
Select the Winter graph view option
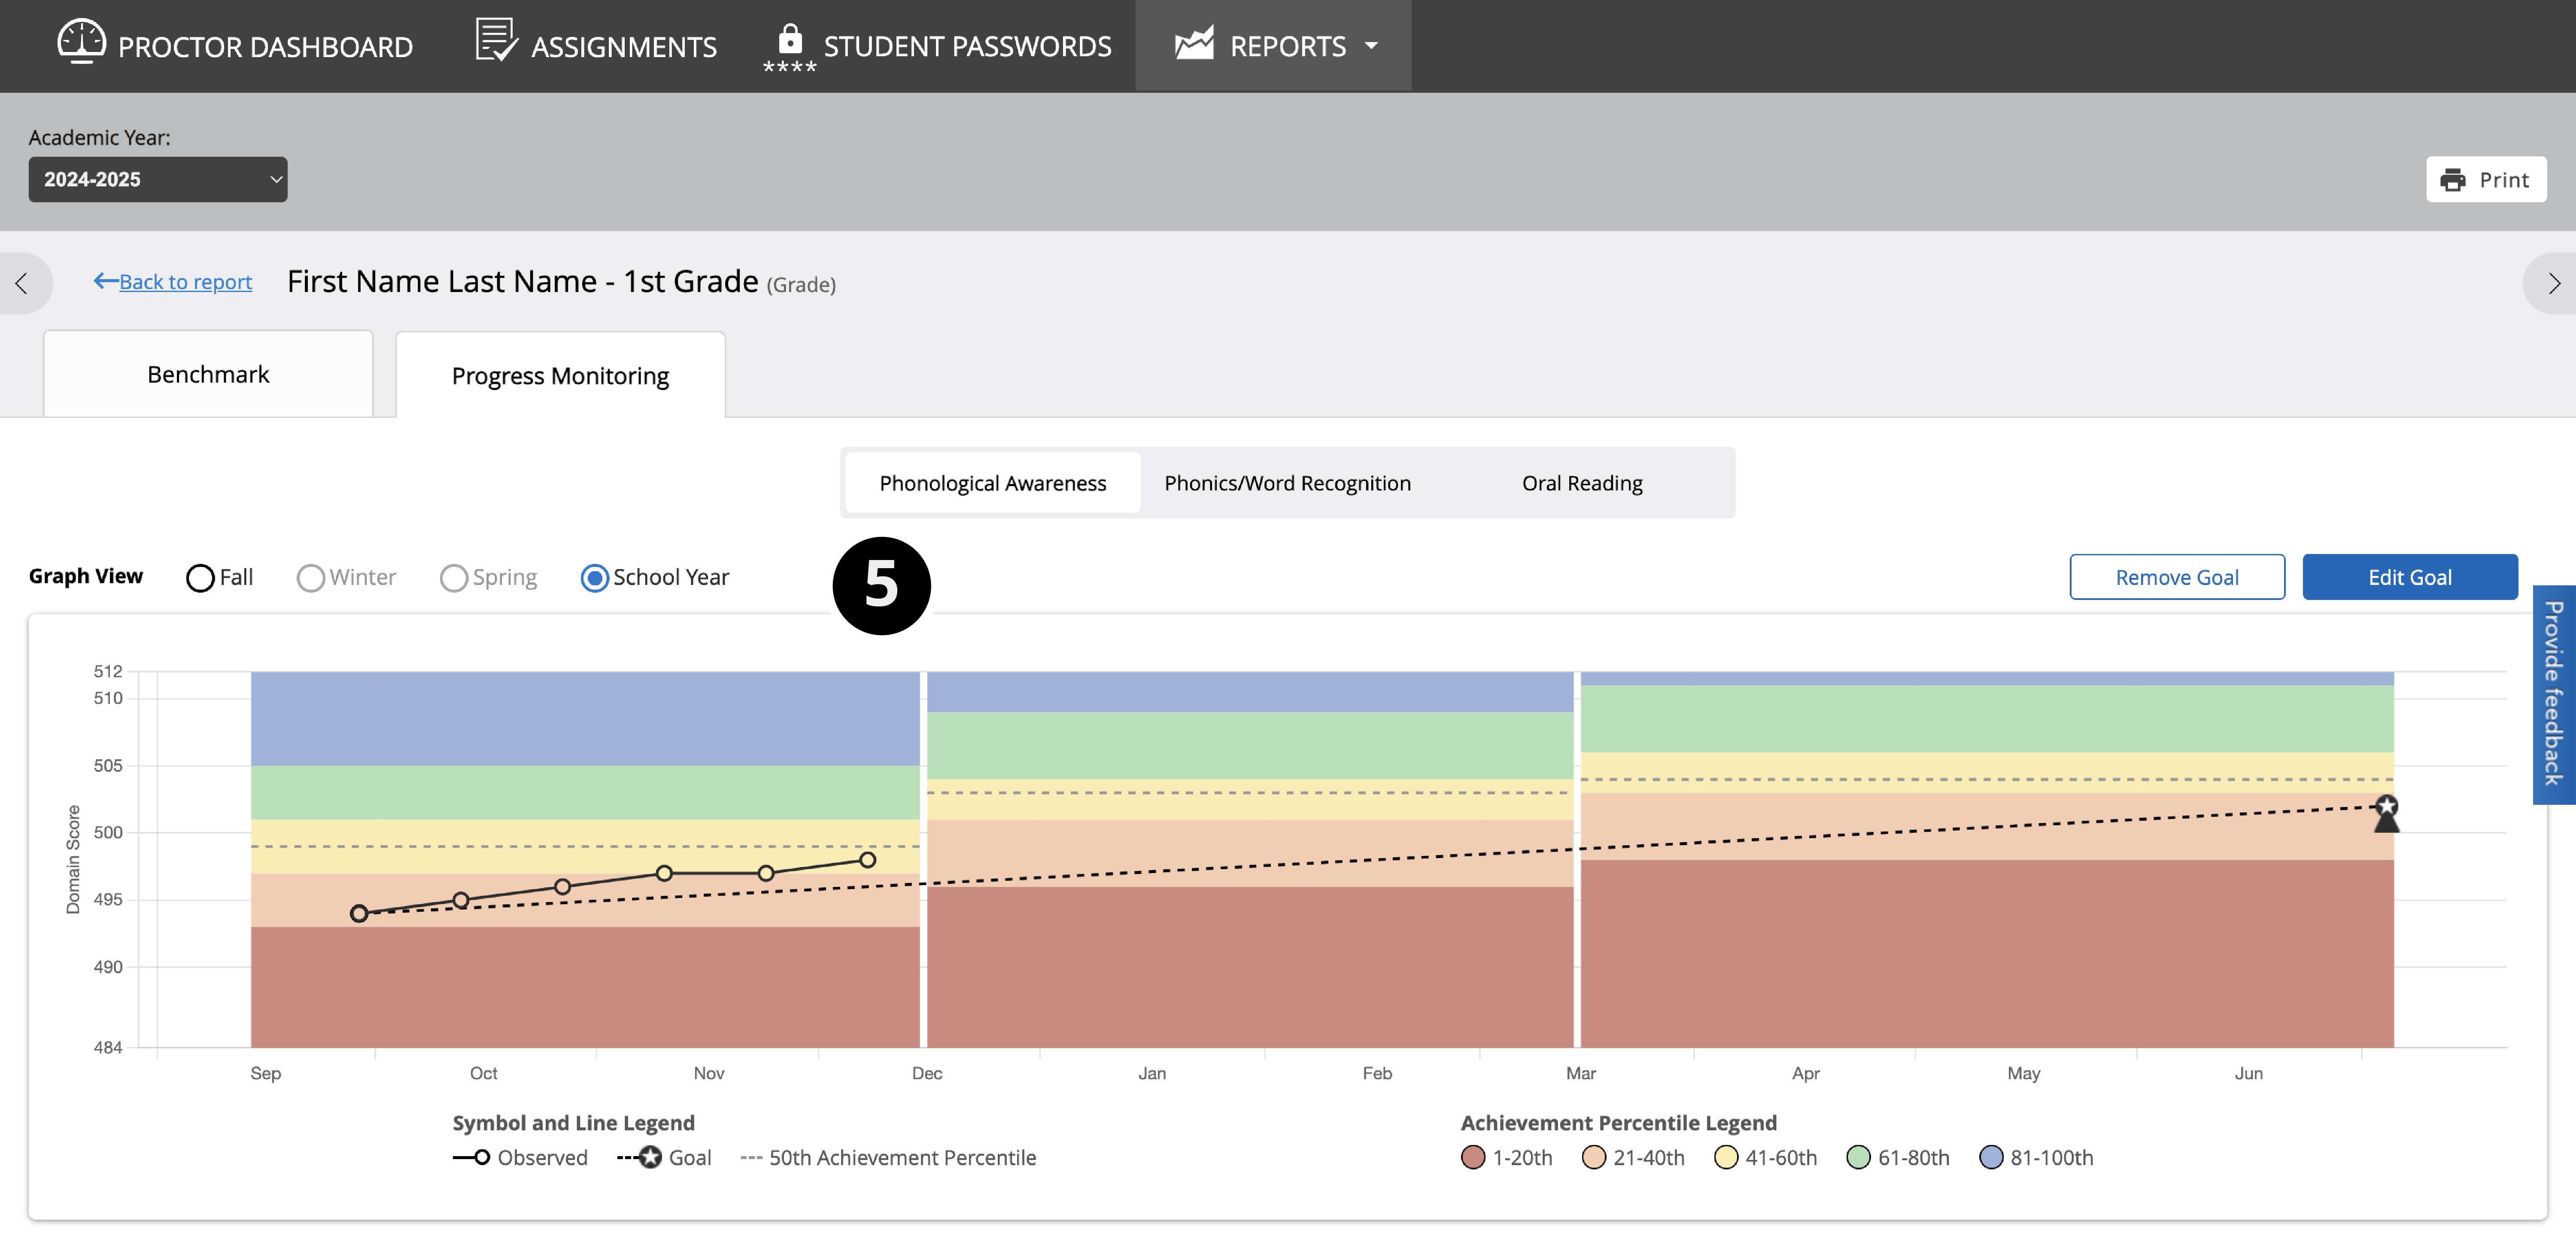(x=311, y=578)
